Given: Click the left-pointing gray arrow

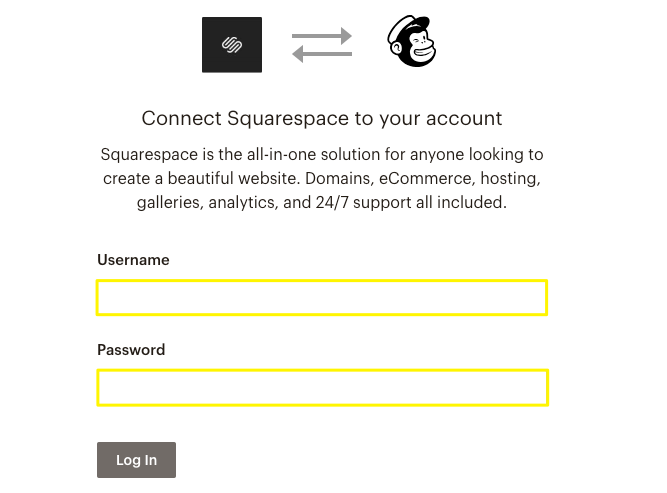Looking at the screenshot, I should 322,55.
